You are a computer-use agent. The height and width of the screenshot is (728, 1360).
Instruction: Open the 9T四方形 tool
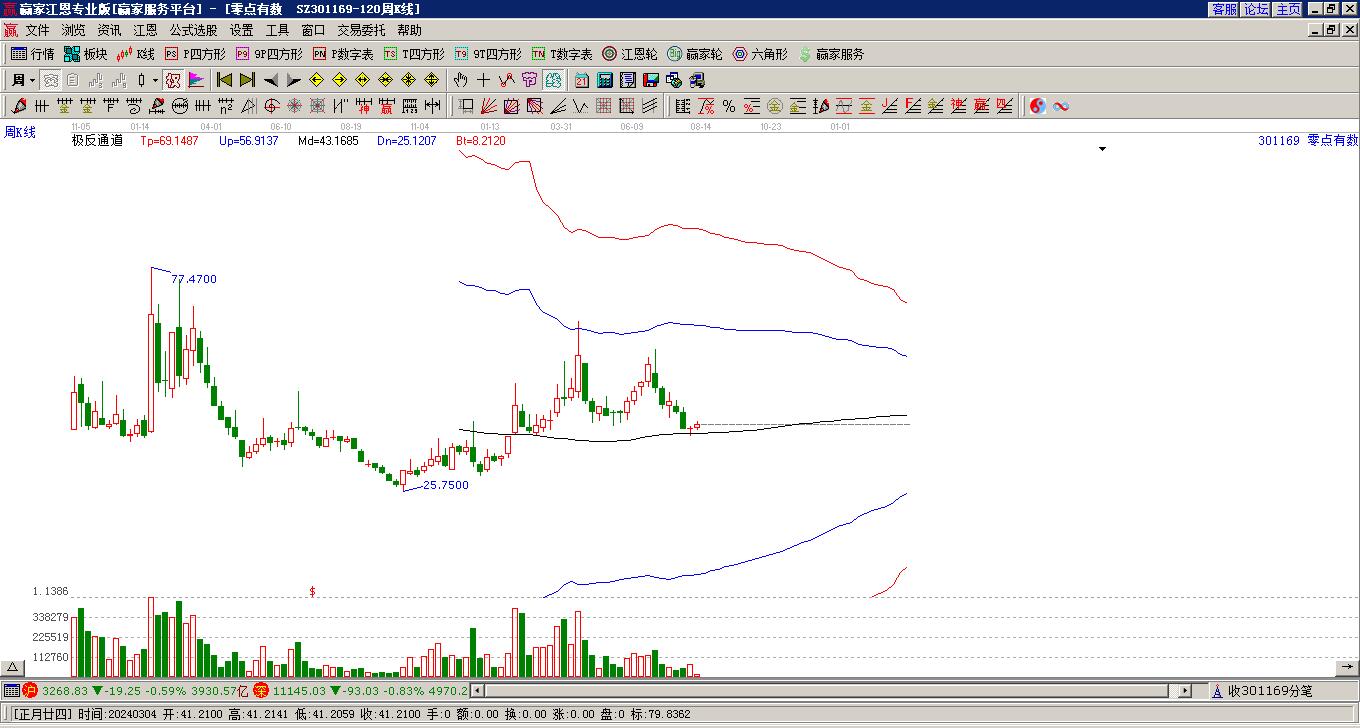pyautogui.click(x=488, y=54)
